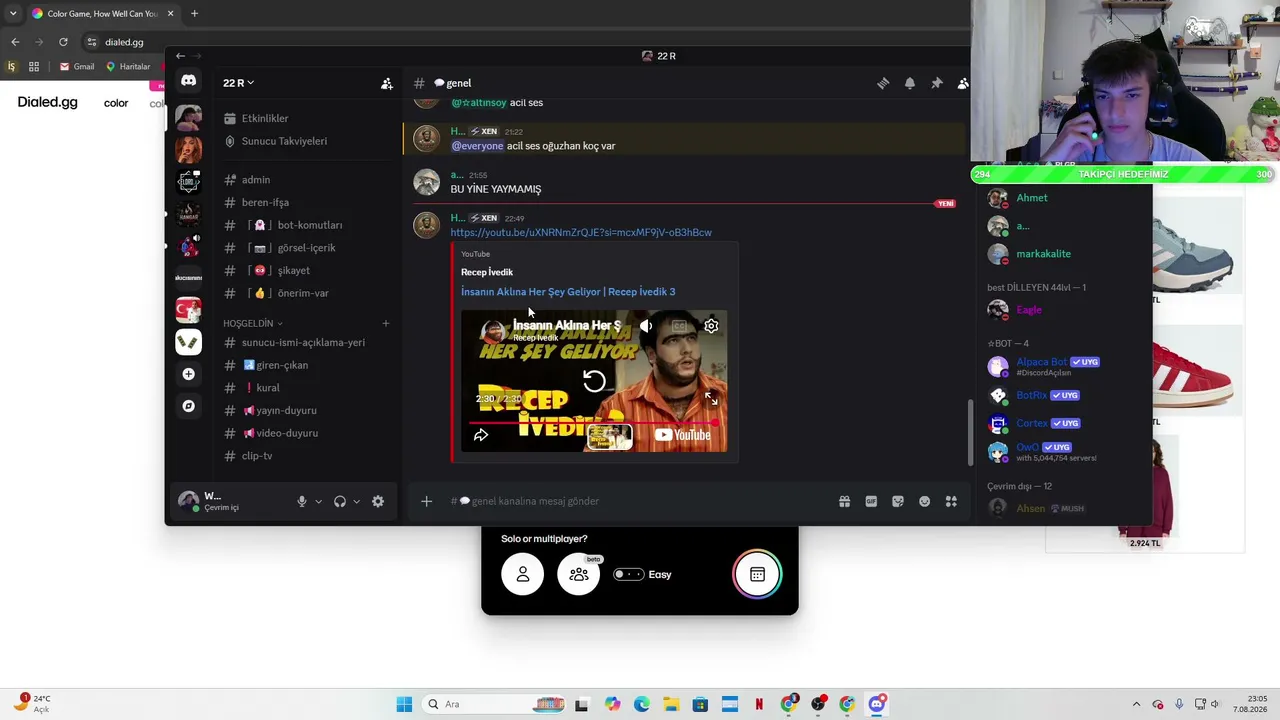Open Netflix from the taskbar

pyautogui.click(x=759, y=704)
